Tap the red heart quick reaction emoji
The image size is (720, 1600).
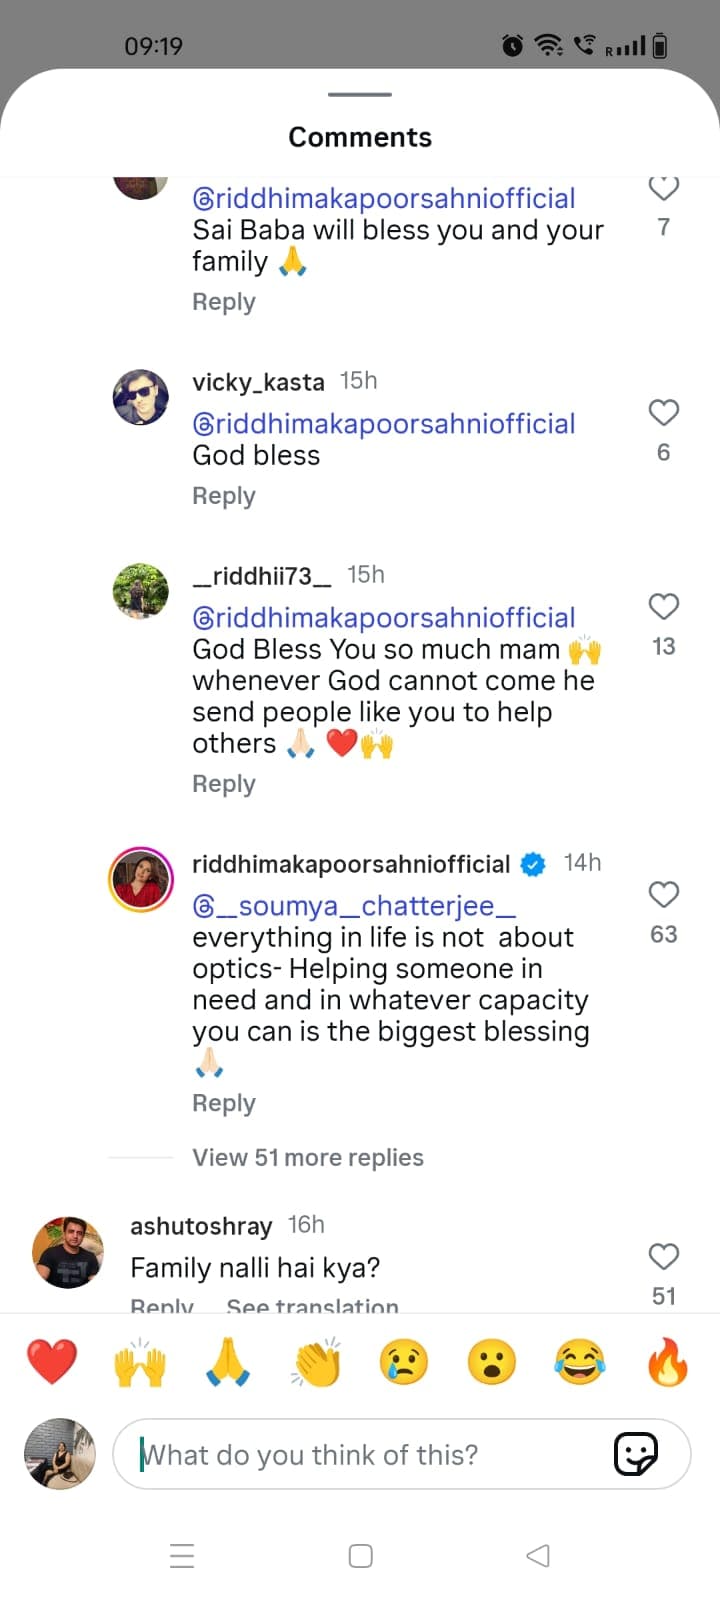(x=52, y=1362)
